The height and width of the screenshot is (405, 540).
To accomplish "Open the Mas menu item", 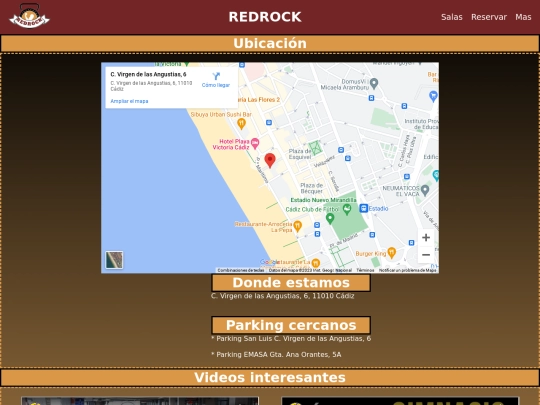I will pyautogui.click(x=523, y=17).
